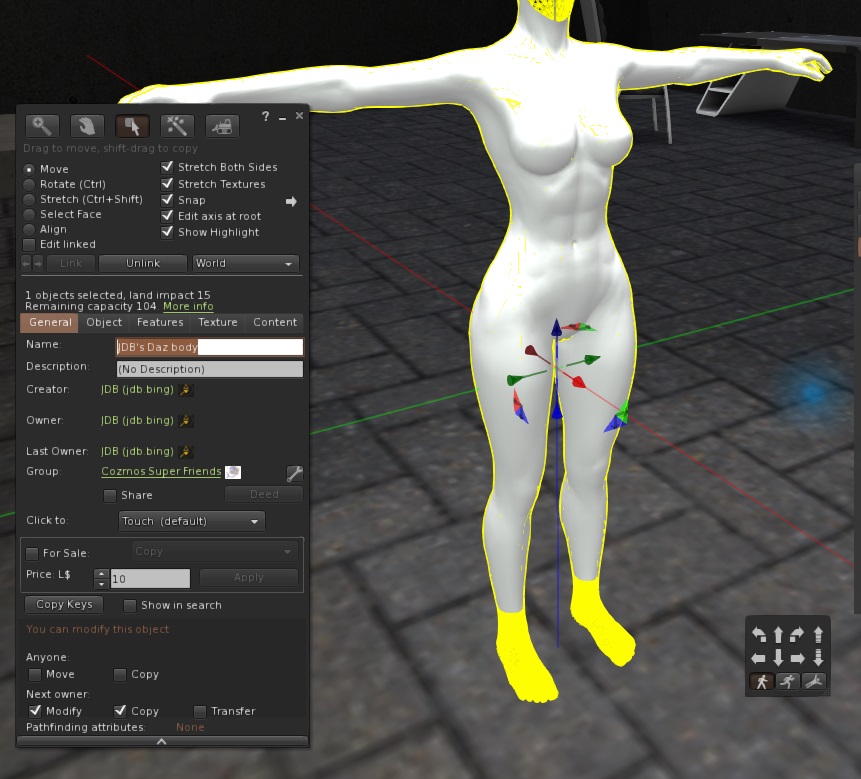
Task: Toggle the Snap checkbox
Action: point(167,200)
